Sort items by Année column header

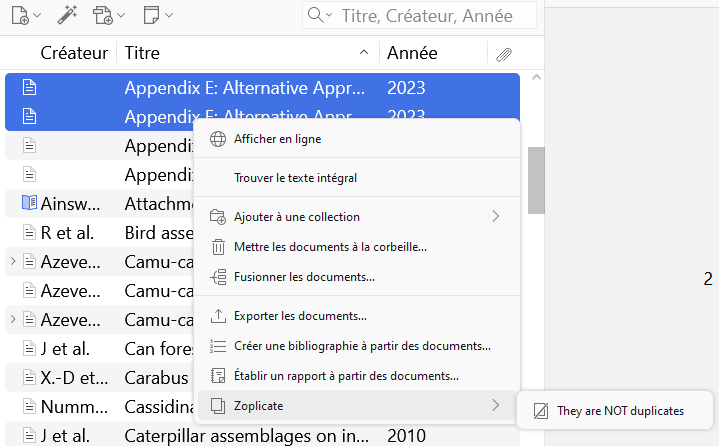433,53
